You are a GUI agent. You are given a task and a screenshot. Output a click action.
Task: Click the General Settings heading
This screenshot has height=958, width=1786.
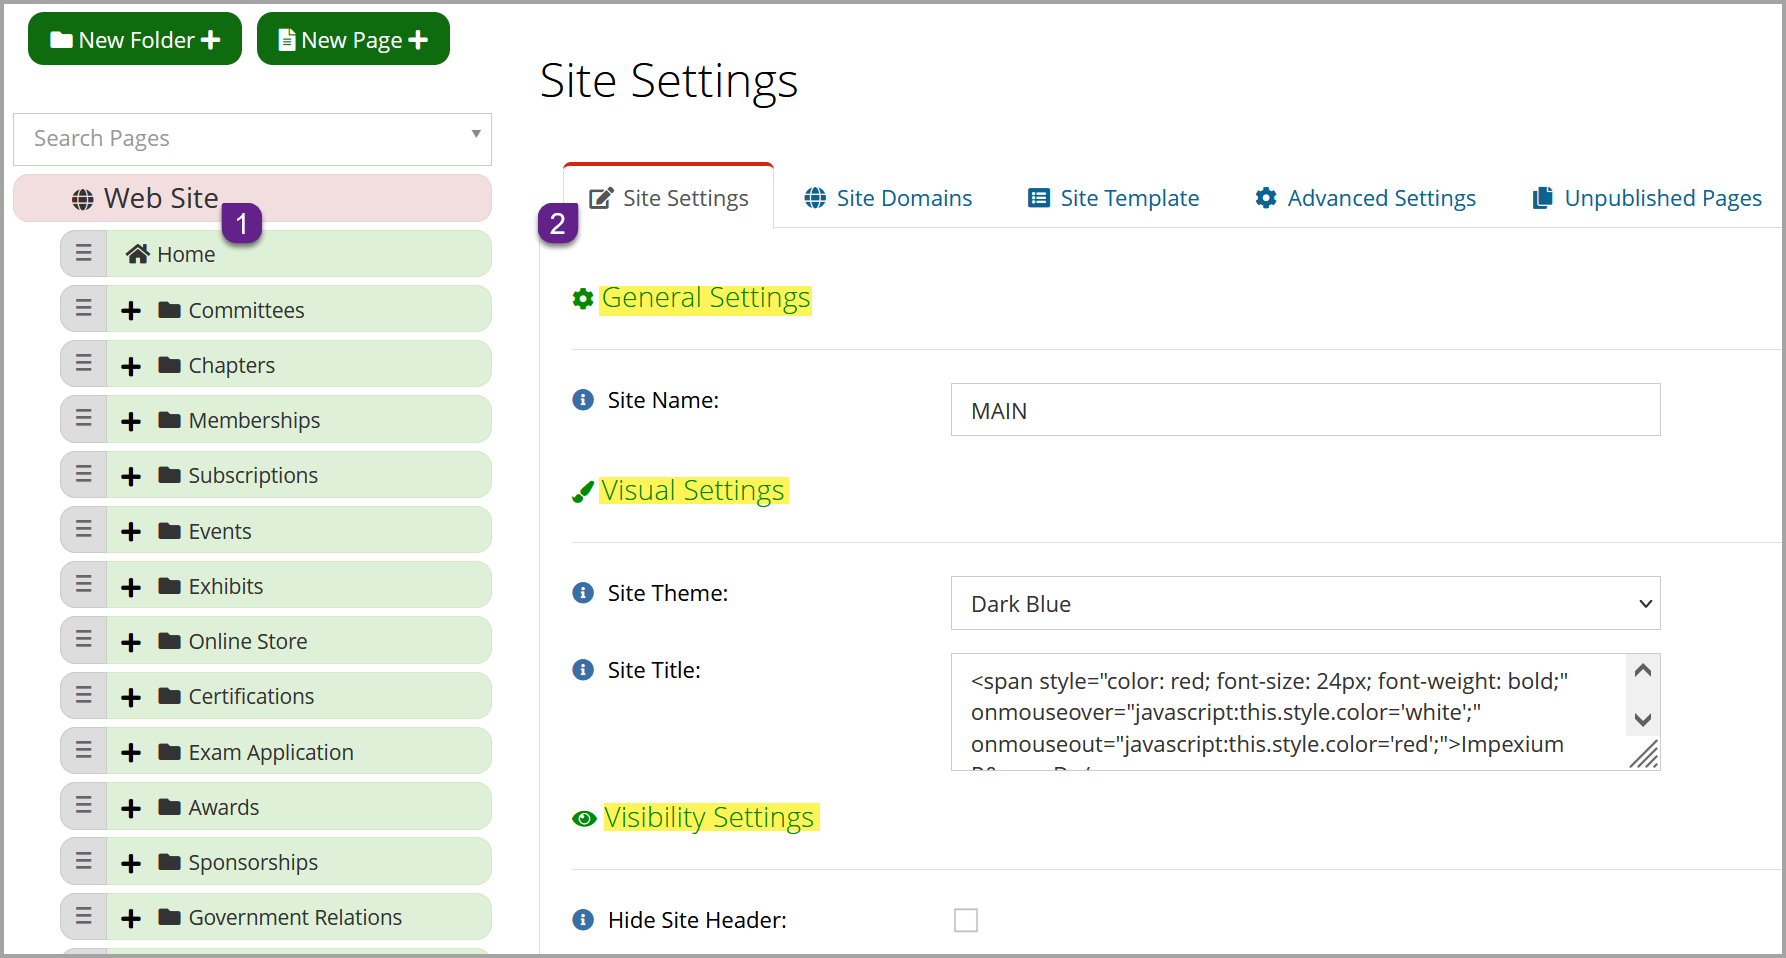[706, 298]
